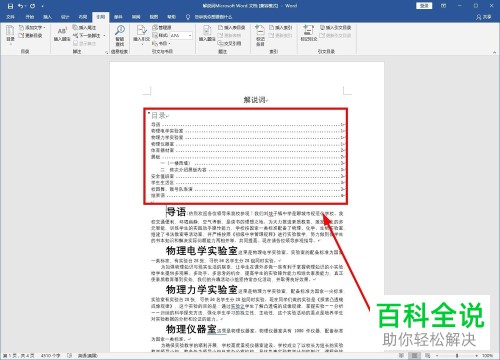Click 插入引文目录 (Insert Table of Authorities)
The width and height of the screenshot is (500, 360).
click(335, 27)
